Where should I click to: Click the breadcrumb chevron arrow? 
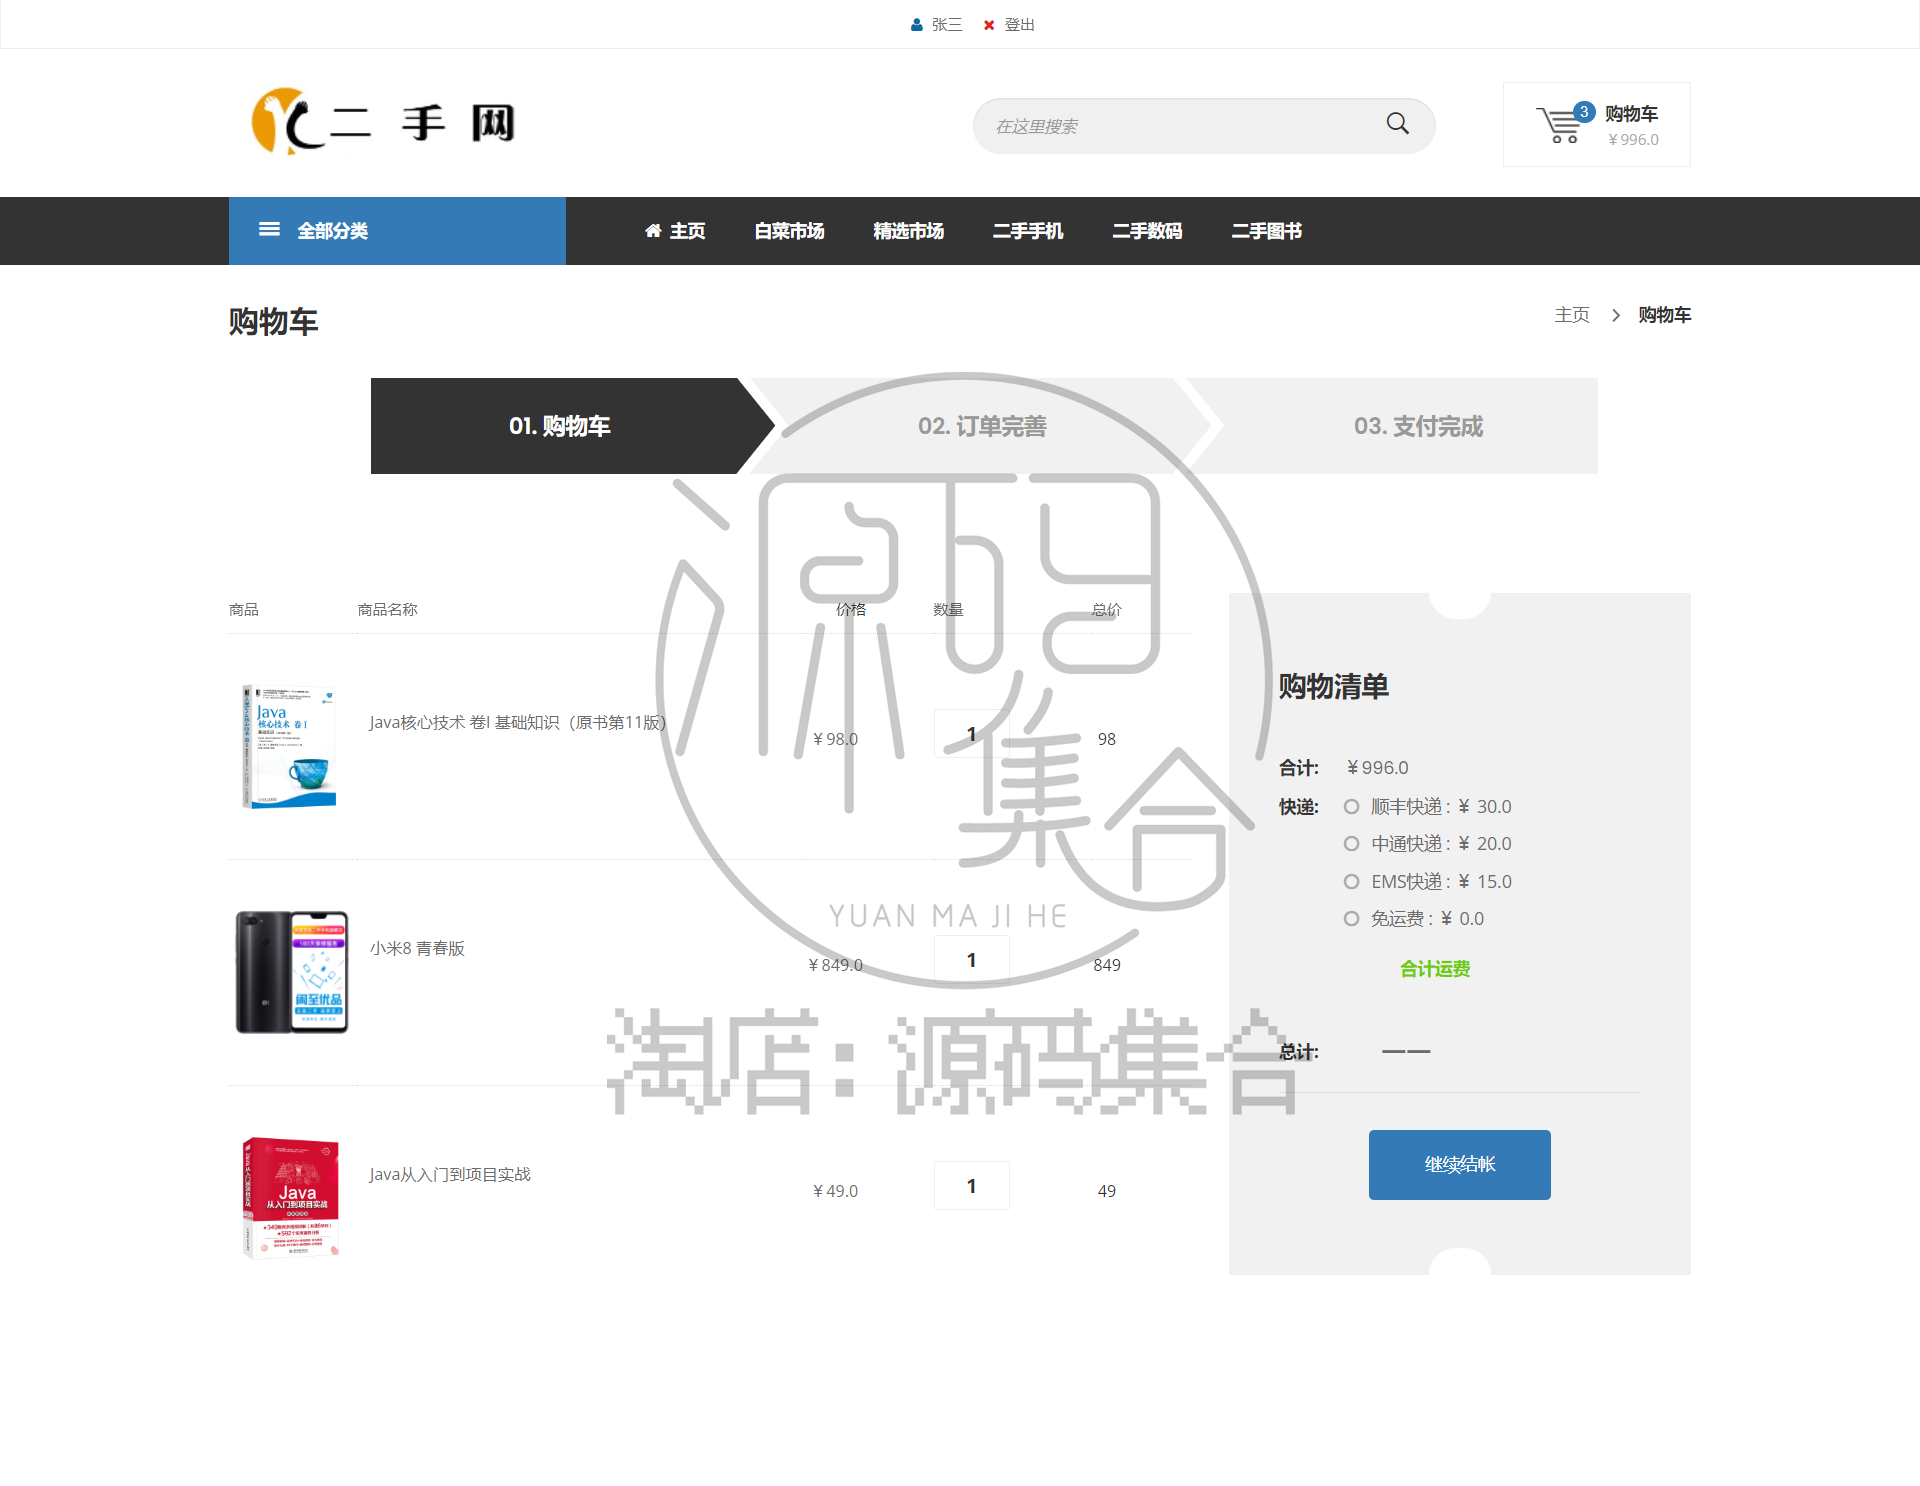(x=1615, y=316)
